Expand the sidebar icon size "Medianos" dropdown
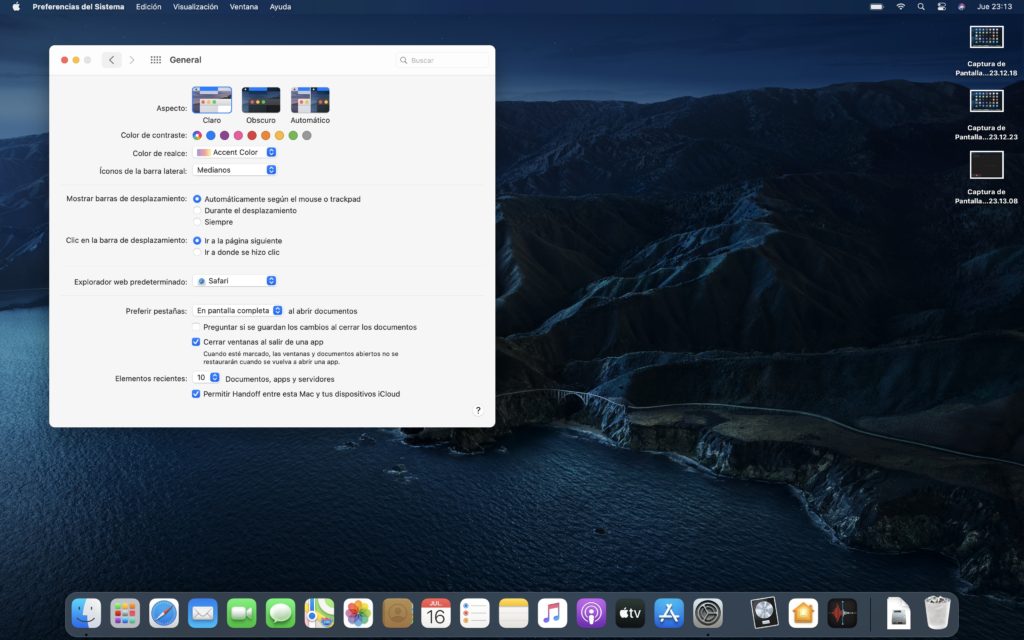The width and height of the screenshot is (1024, 640). coord(236,170)
